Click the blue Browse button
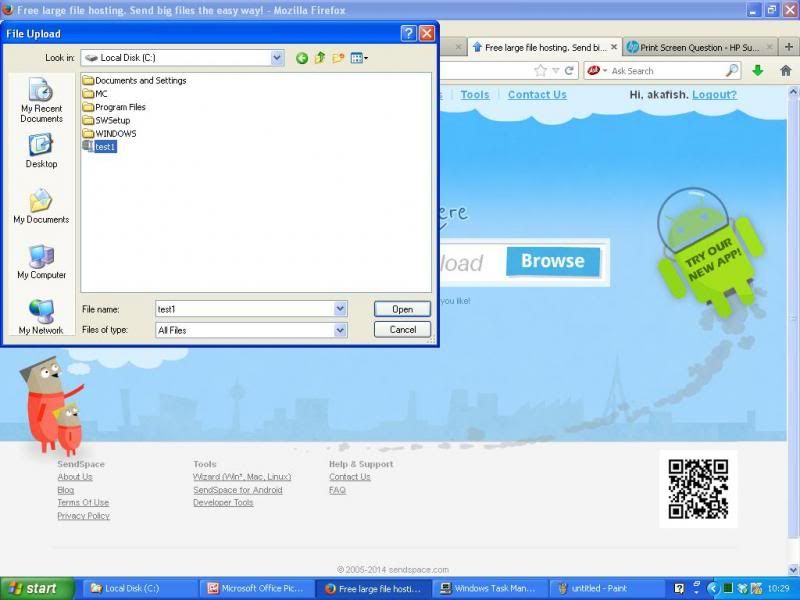This screenshot has width=800, height=600. click(x=553, y=261)
